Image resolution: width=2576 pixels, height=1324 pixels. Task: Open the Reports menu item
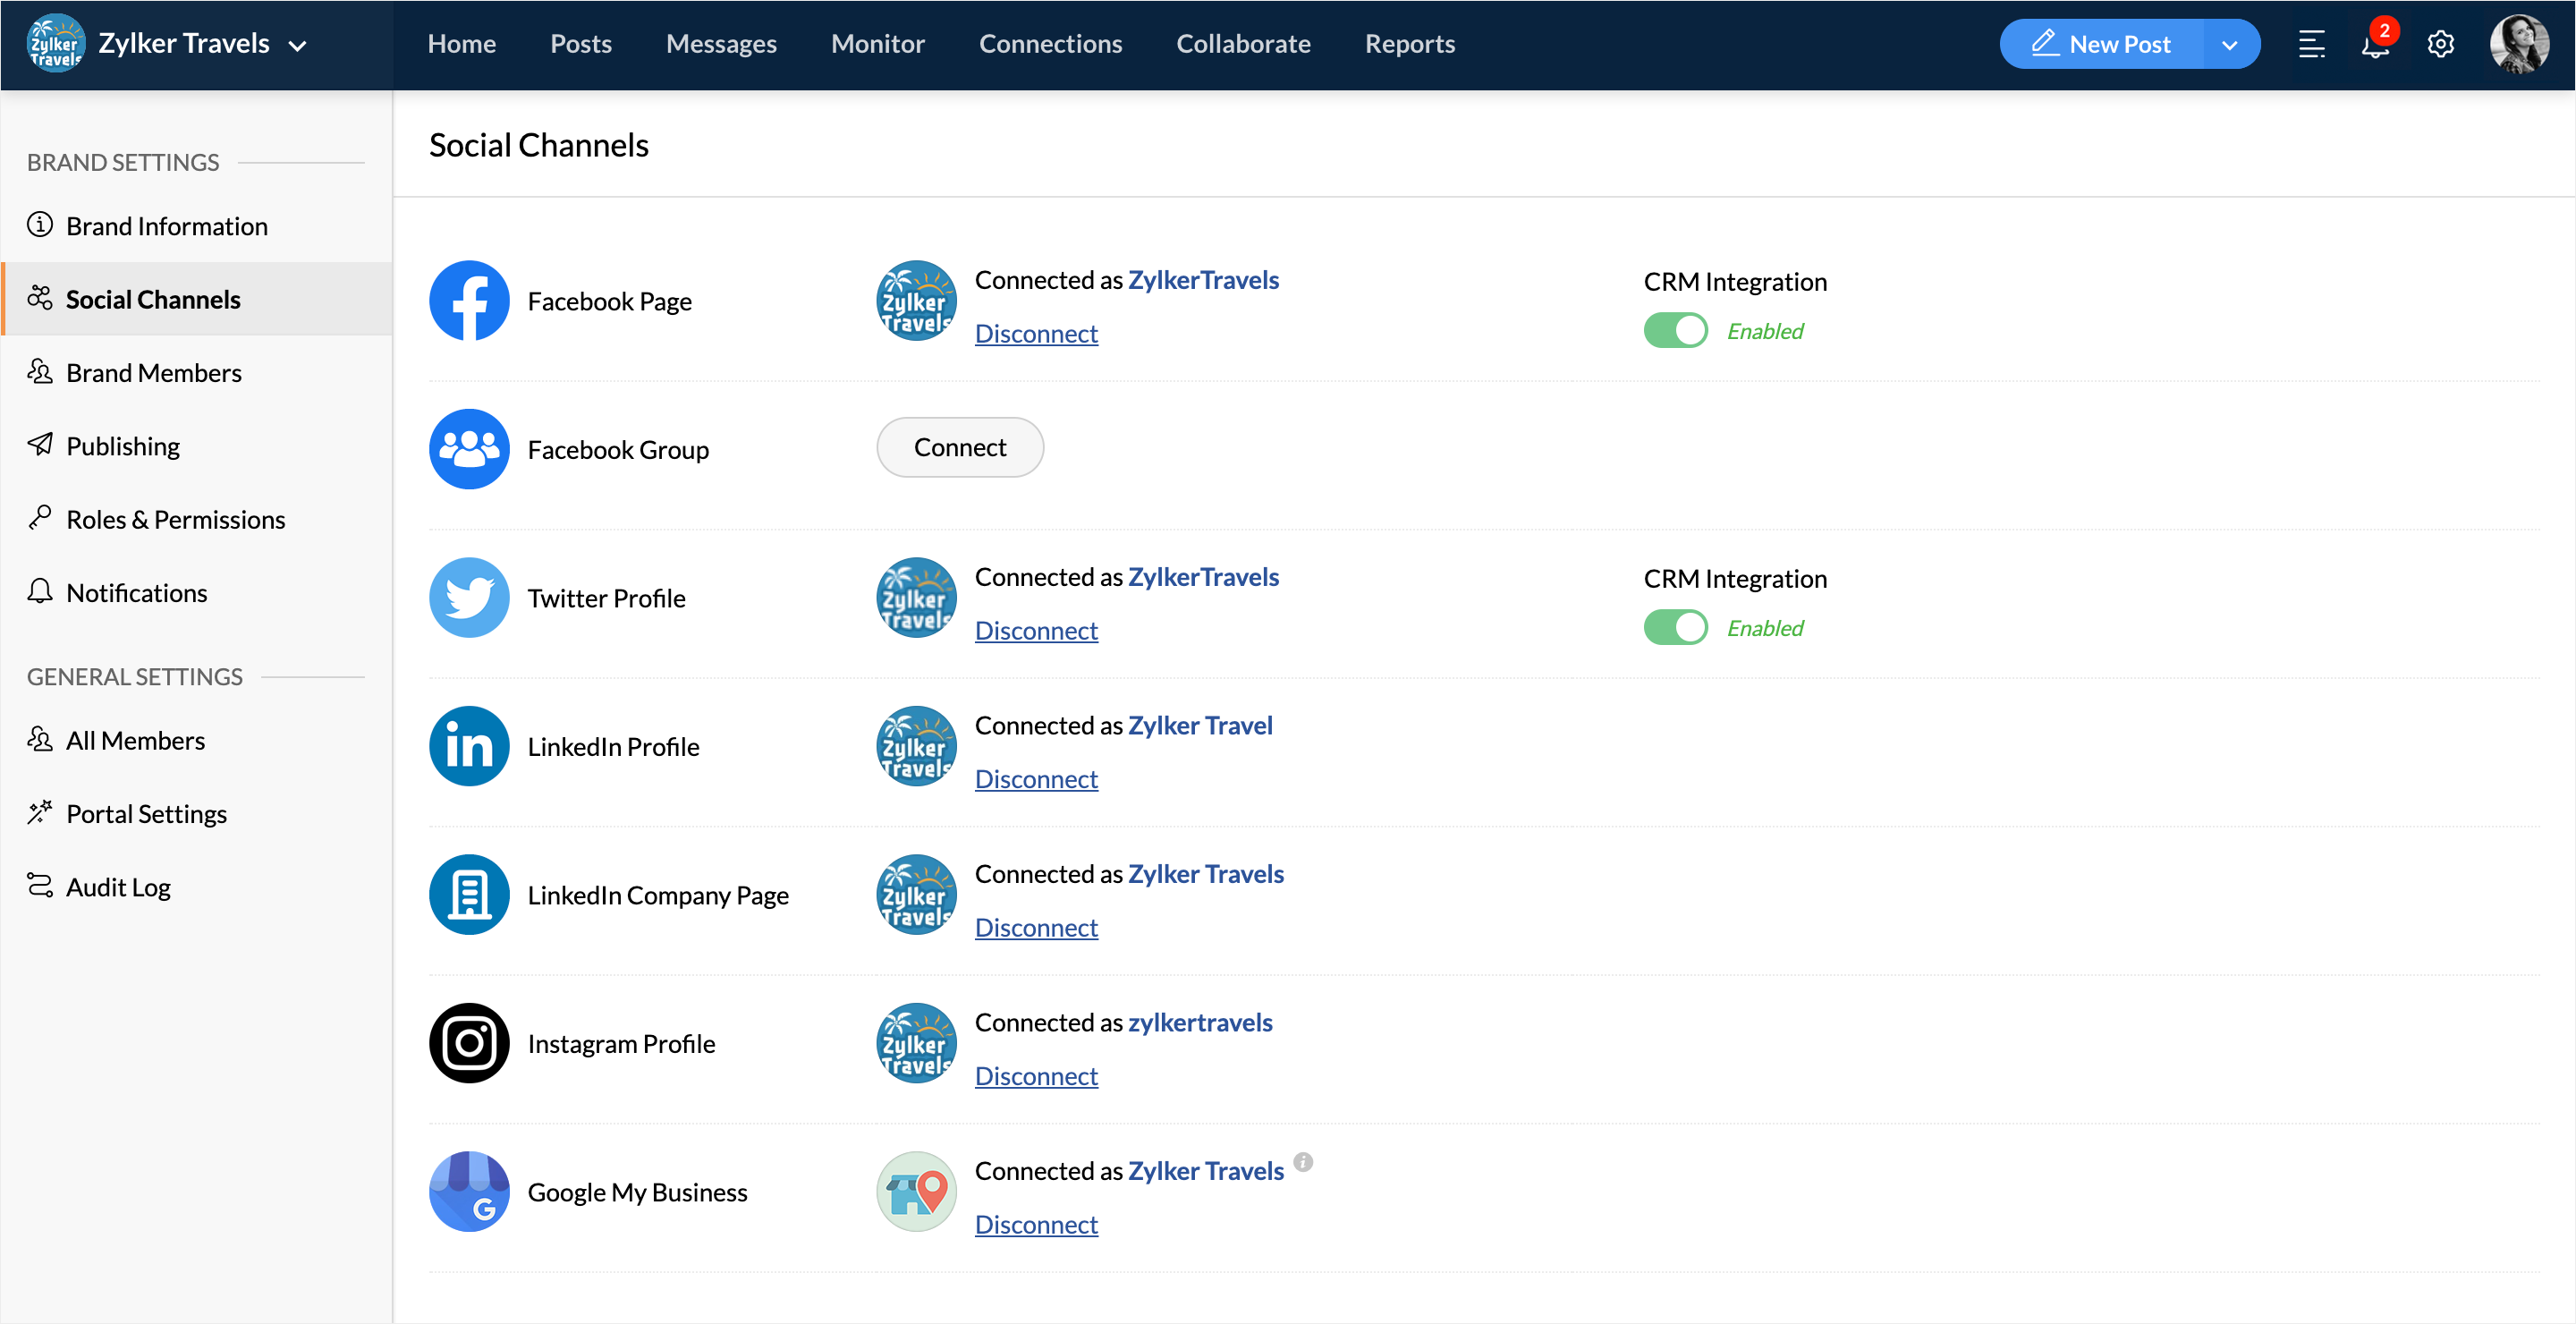pos(1409,45)
